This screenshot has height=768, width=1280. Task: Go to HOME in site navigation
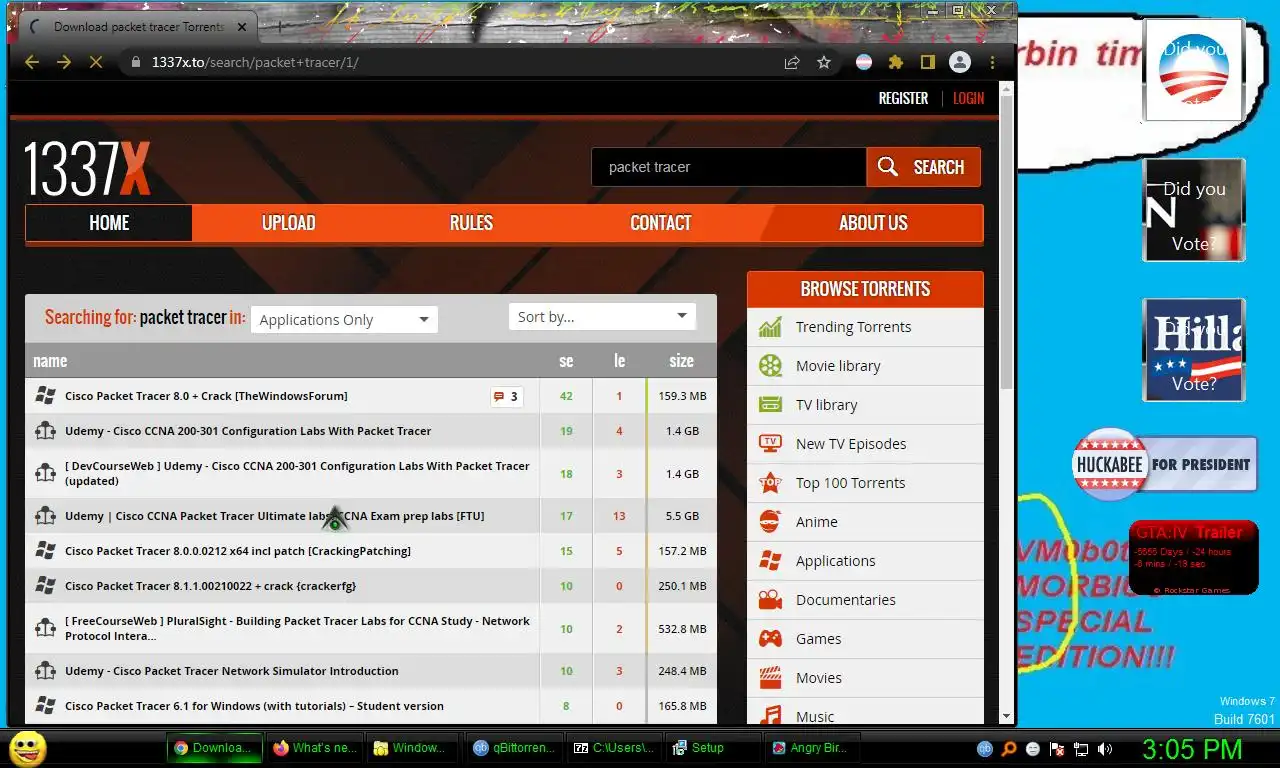click(109, 223)
